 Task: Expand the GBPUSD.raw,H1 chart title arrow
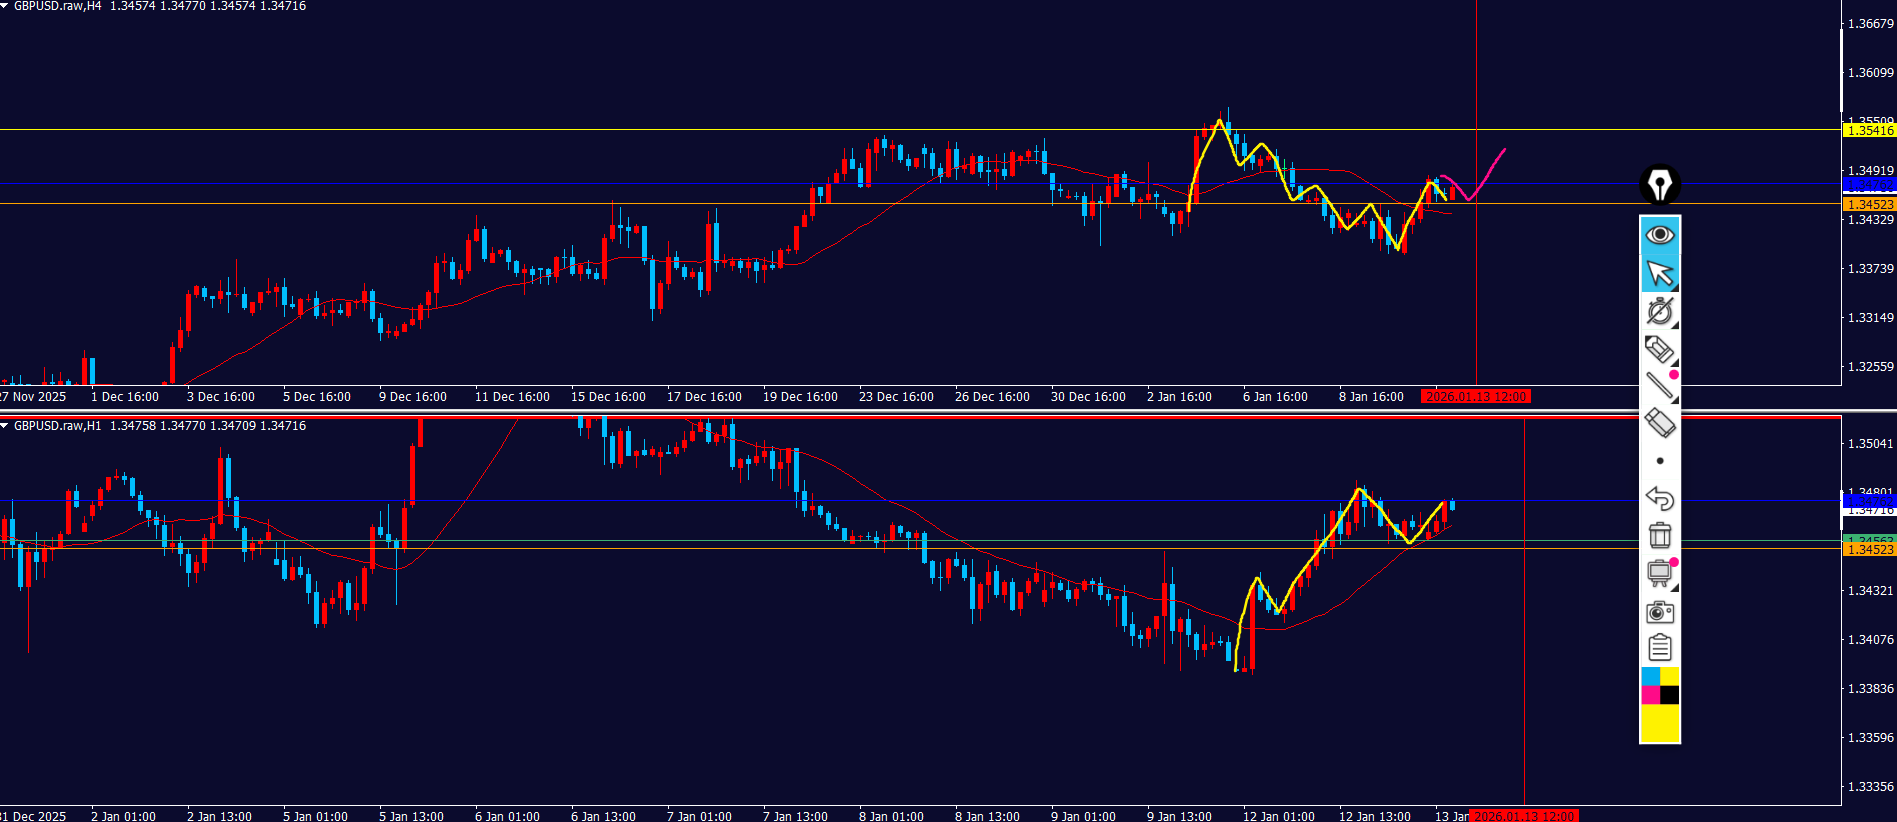coord(5,426)
